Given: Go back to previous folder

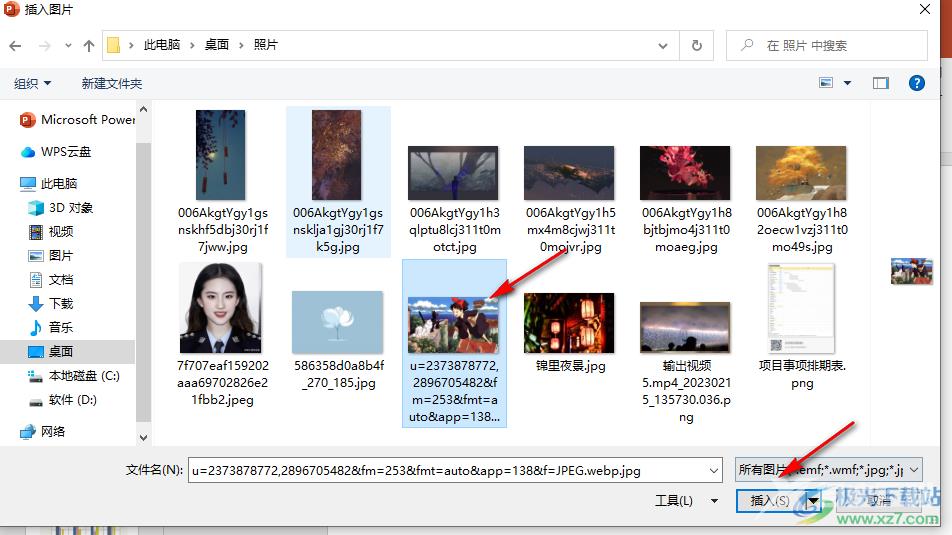Looking at the screenshot, I should point(15,46).
